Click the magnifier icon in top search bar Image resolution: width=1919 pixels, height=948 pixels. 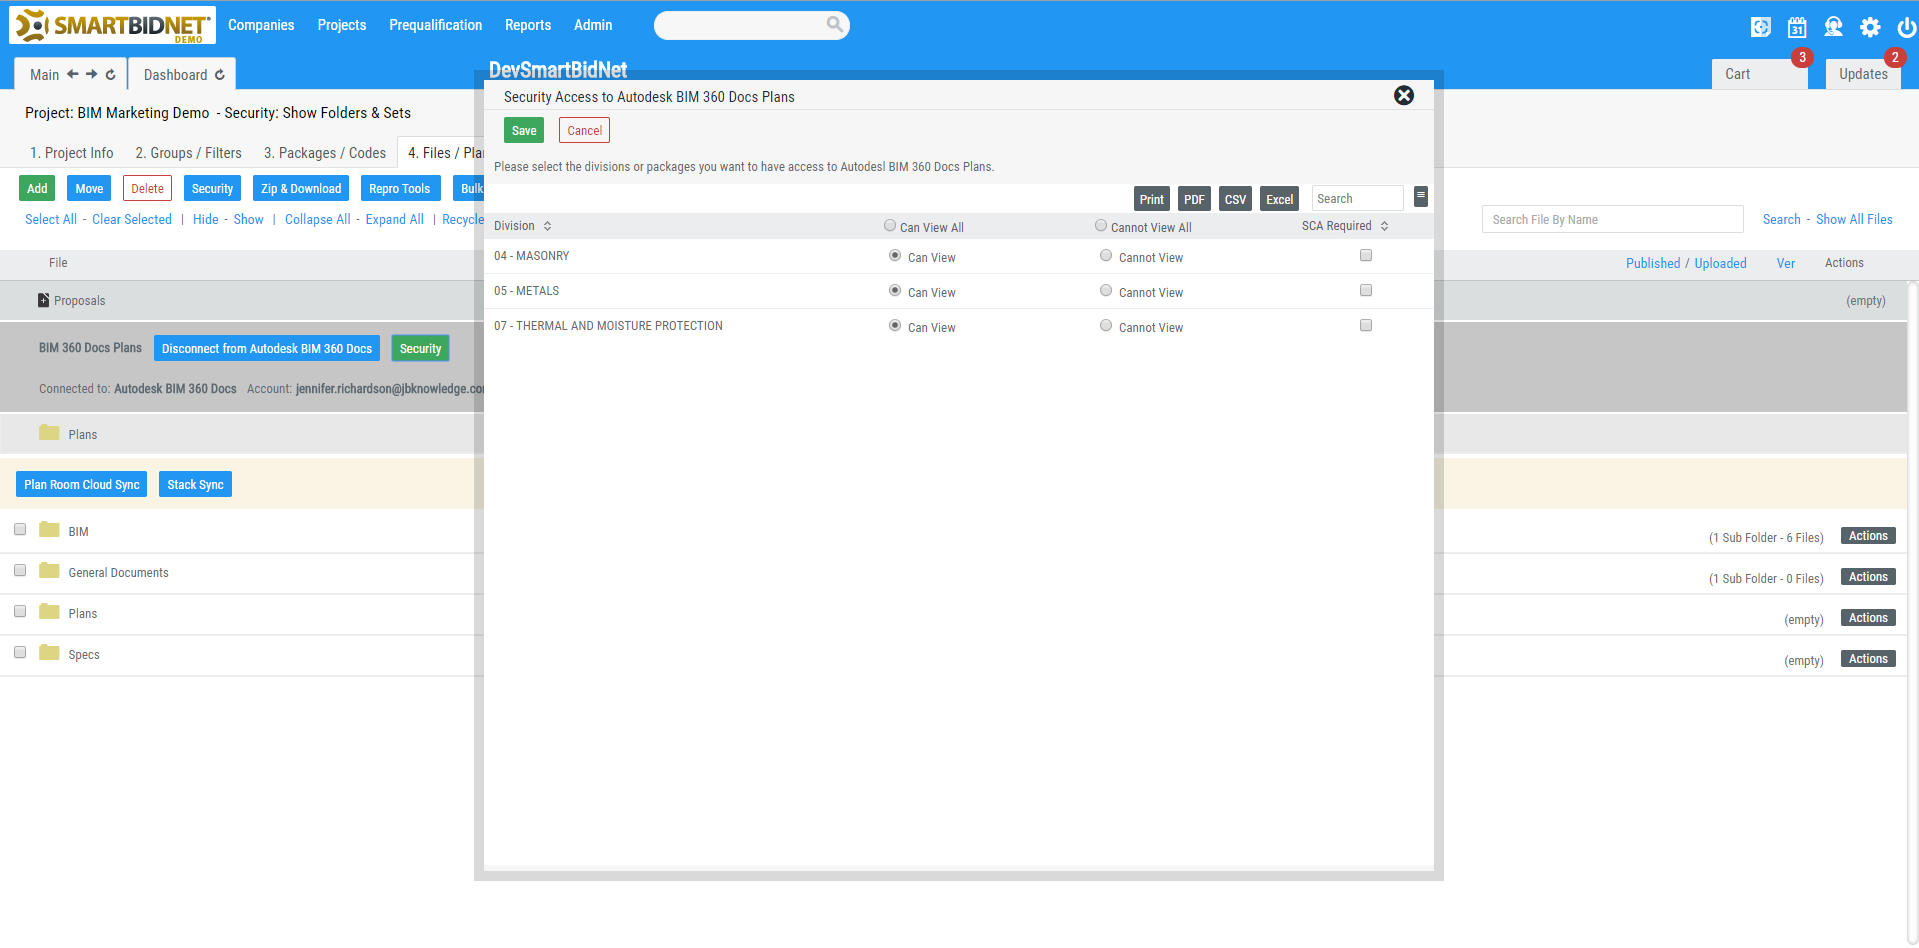pos(834,24)
